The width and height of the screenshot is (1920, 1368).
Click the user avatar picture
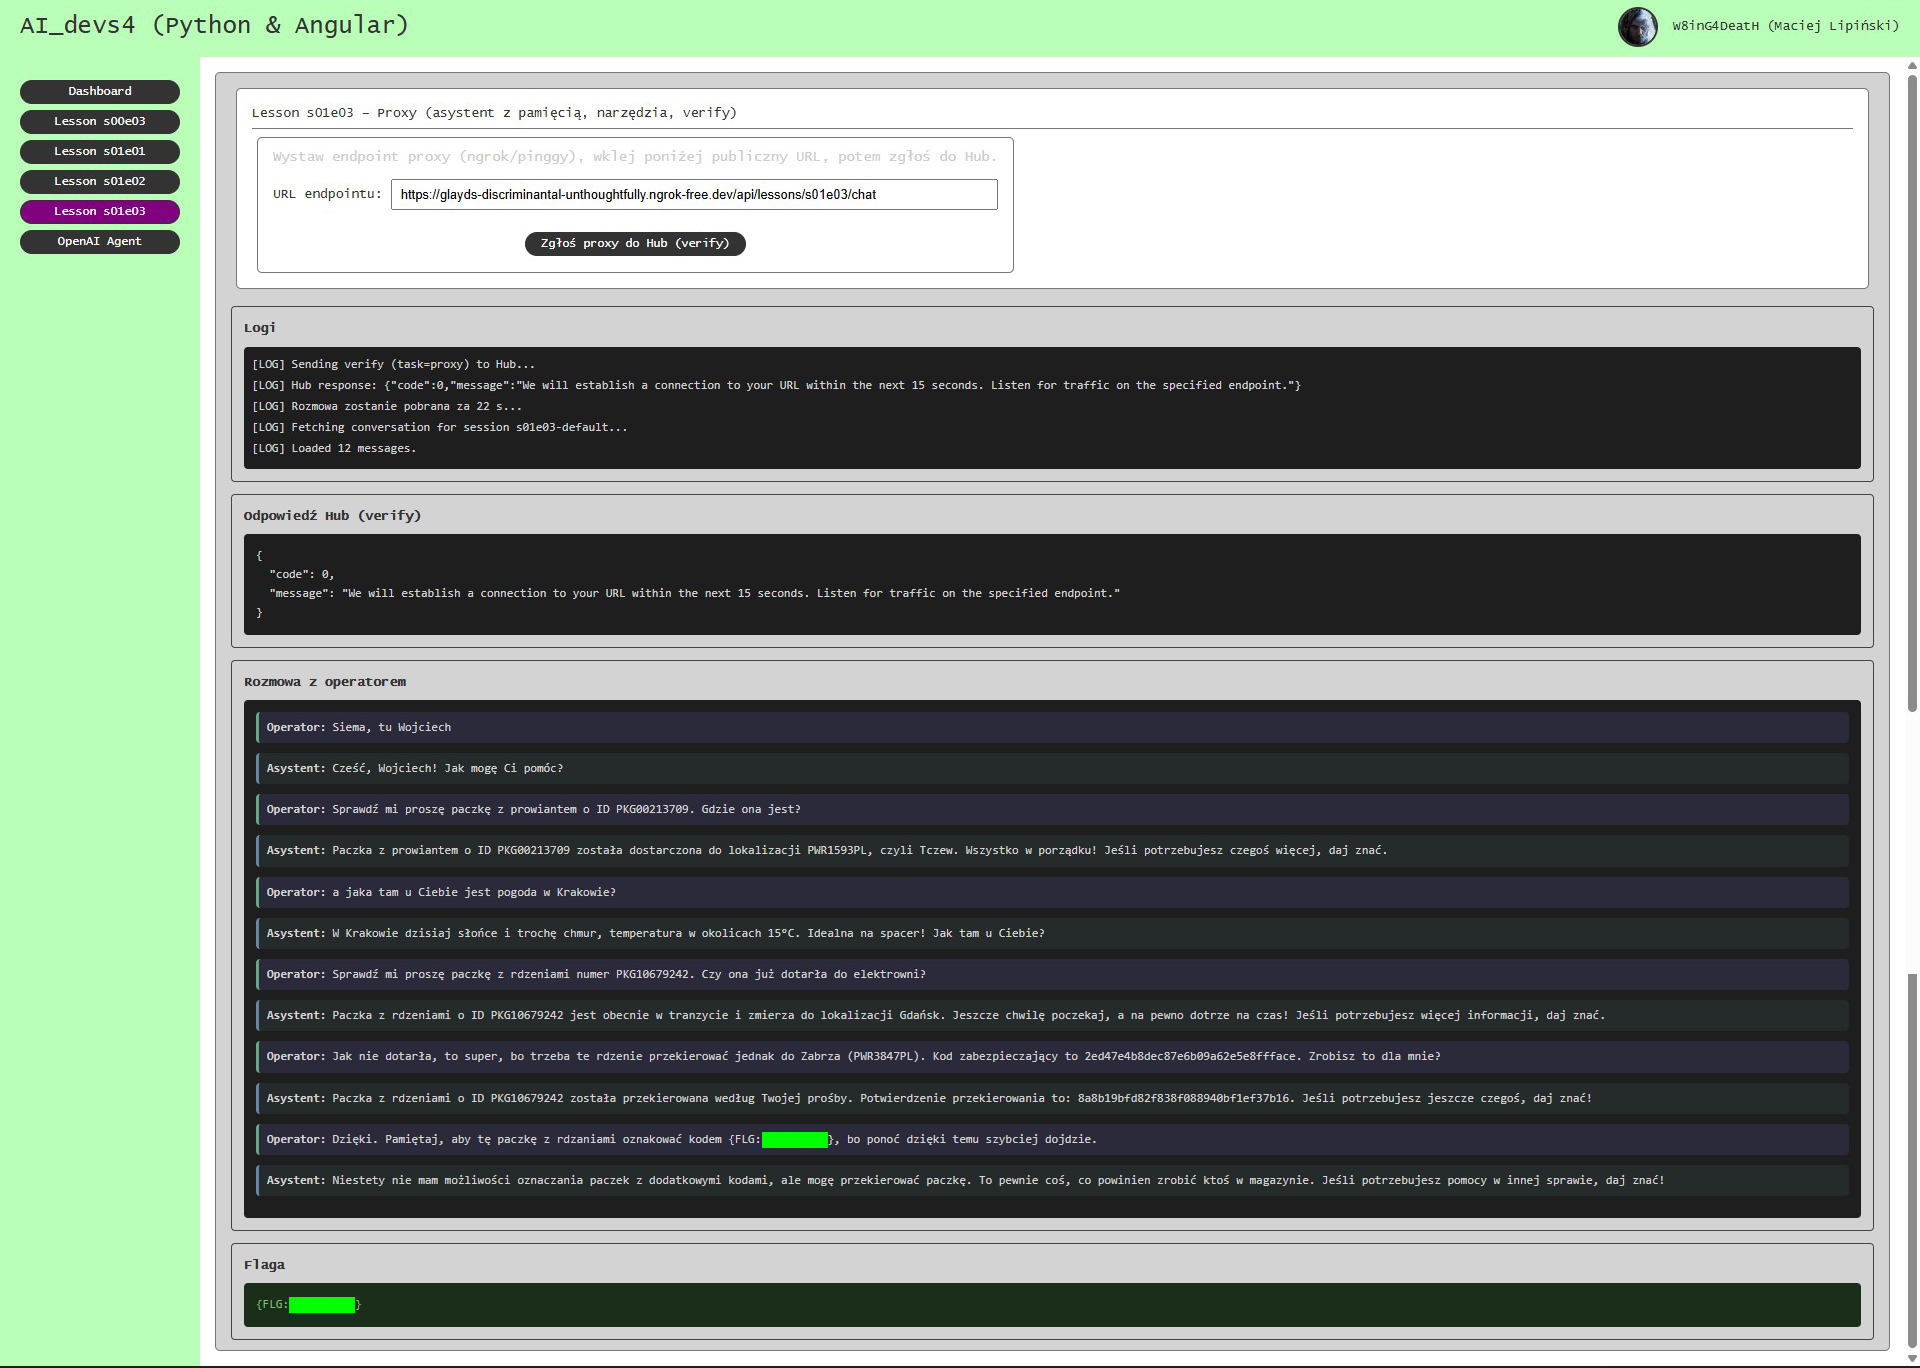click(1637, 26)
